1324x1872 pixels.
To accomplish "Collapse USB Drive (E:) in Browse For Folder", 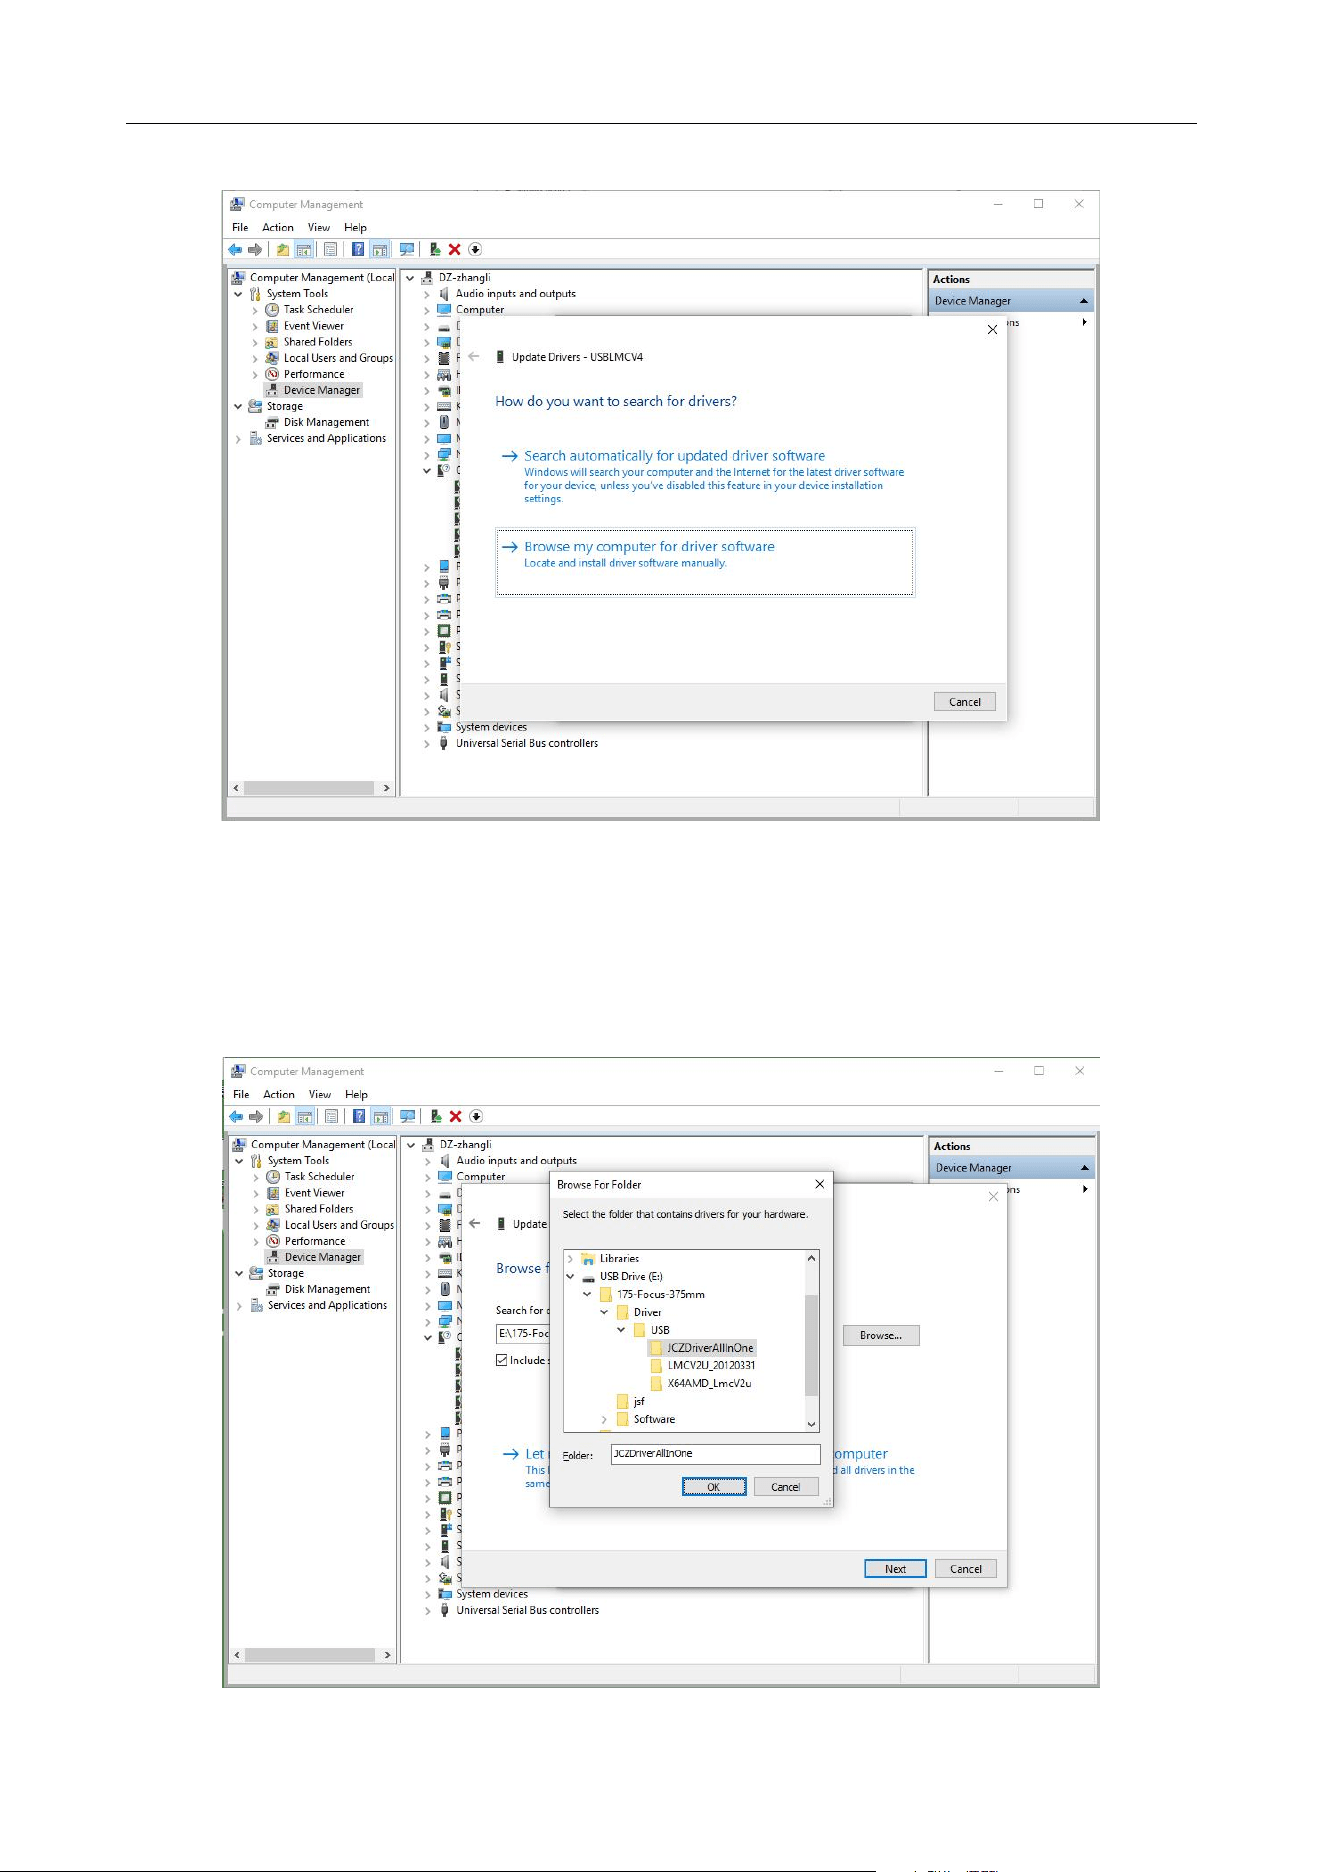I will [570, 1277].
